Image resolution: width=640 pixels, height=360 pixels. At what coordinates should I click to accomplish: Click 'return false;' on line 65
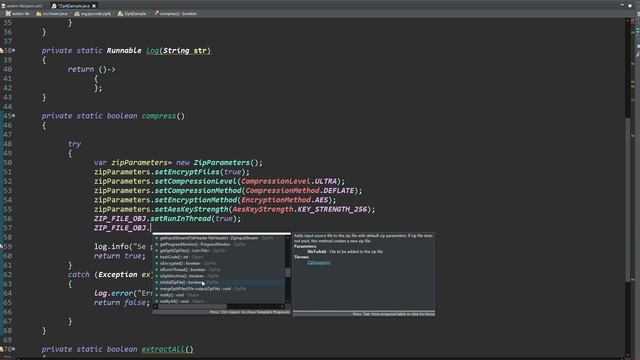(122, 302)
